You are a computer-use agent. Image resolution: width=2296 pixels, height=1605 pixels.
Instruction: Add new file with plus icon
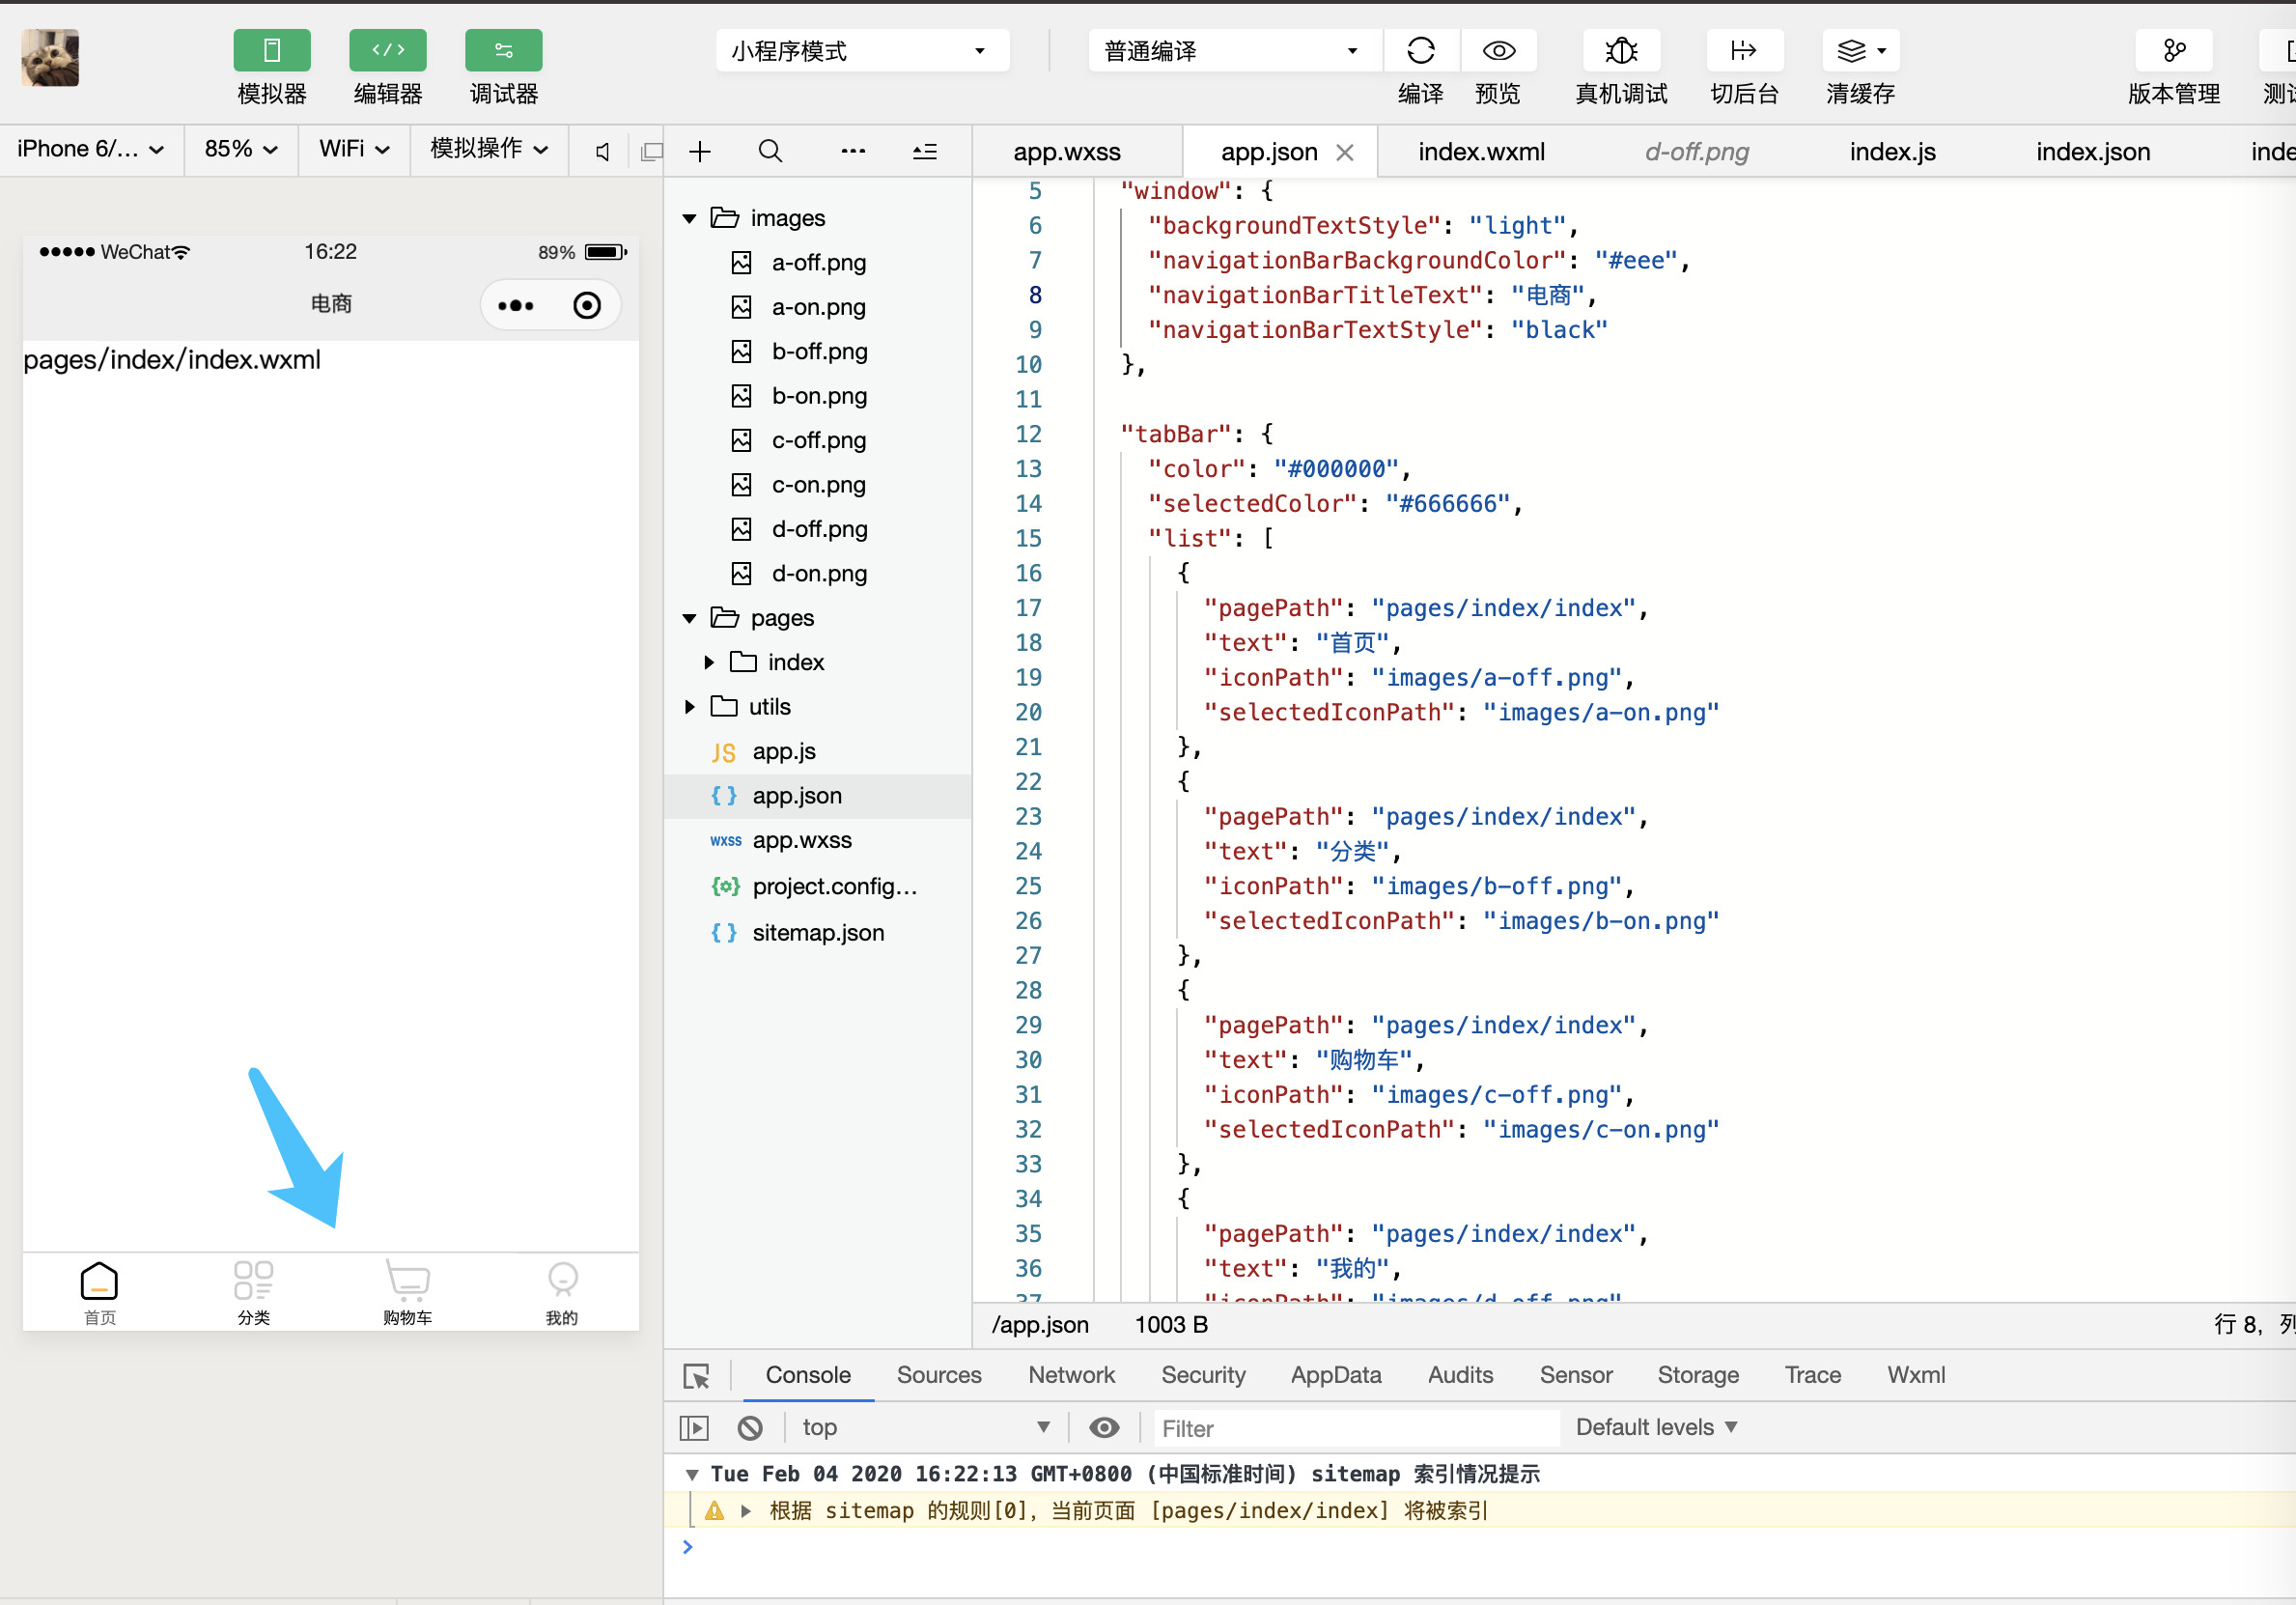coord(700,152)
